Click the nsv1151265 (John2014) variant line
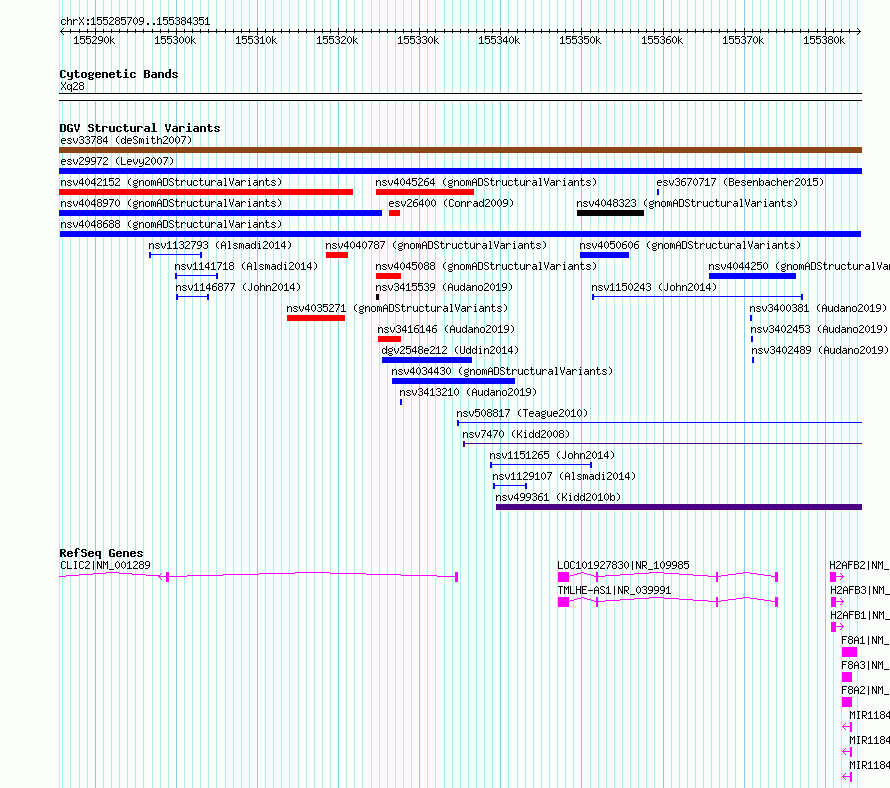Viewport: 890px width, 788px height. coord(541,465)
